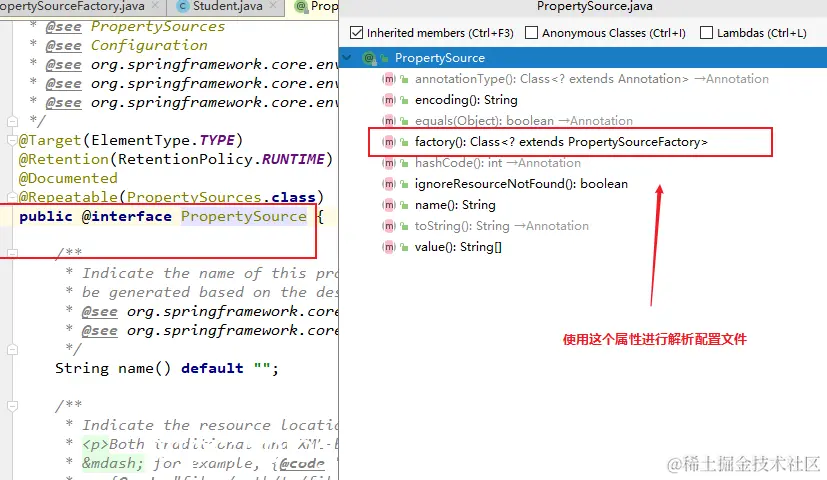The width and height of the screenshot is (827, 480).
Task: Click method icon next to equals(Object)
Action: [x=389, y=121]
